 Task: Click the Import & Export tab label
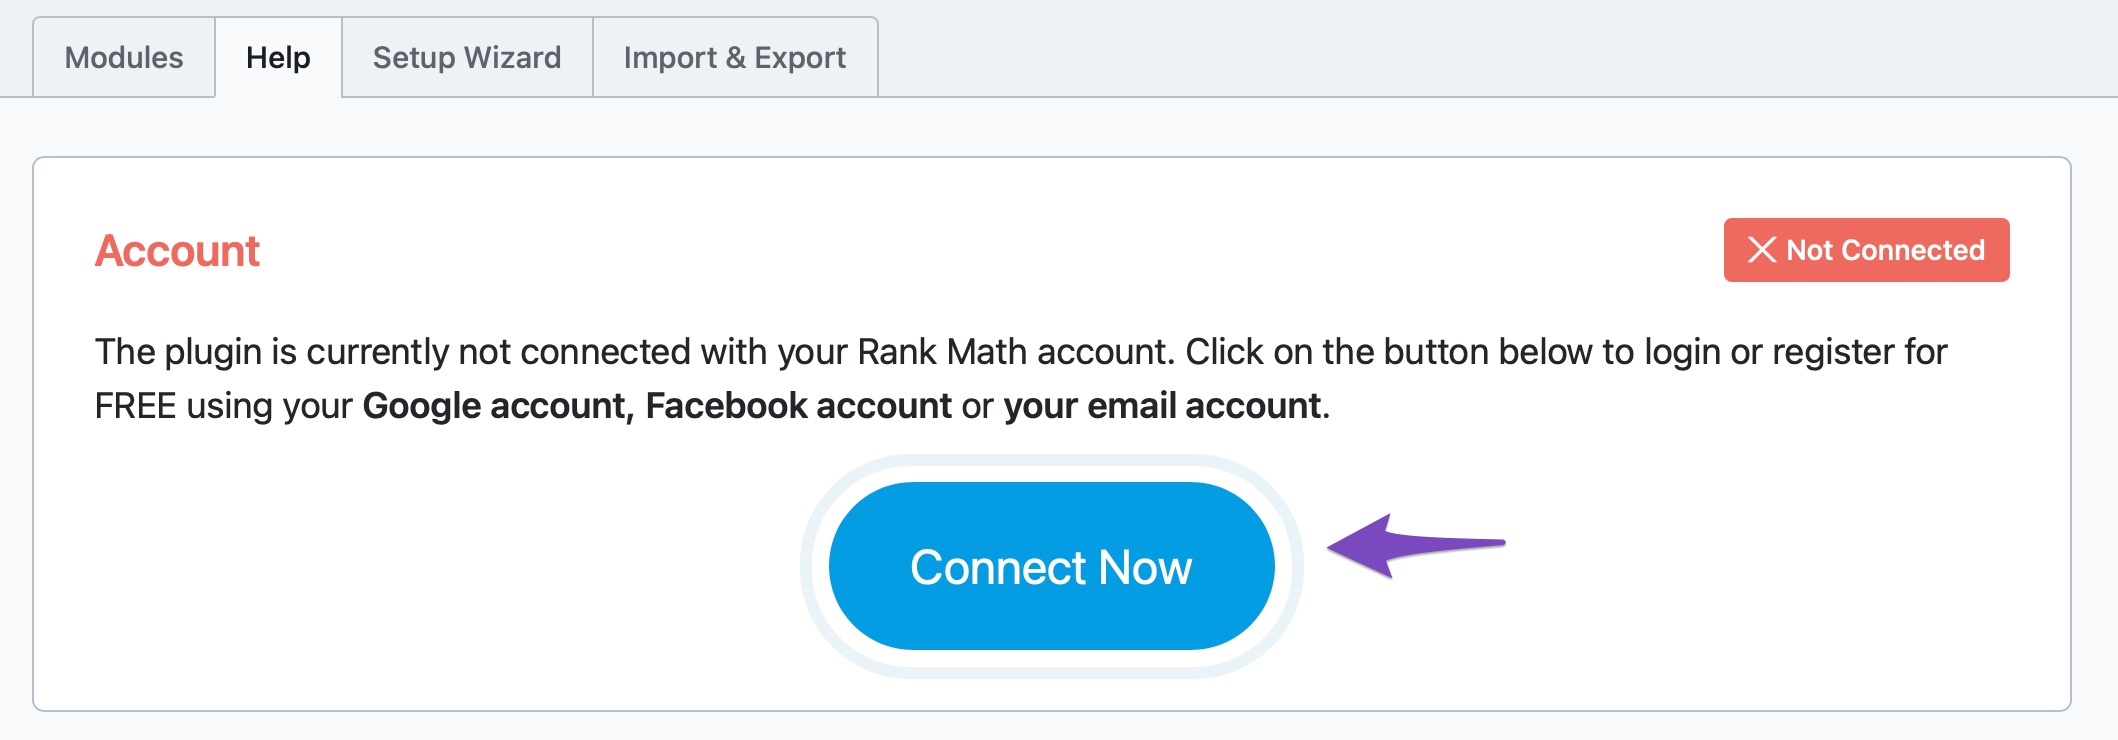(735, 57)
